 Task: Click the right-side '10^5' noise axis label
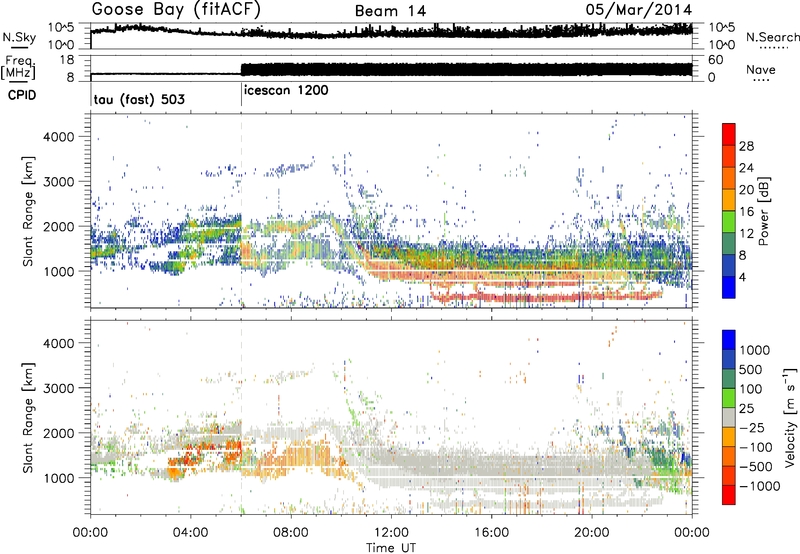(x=721, y=28)
